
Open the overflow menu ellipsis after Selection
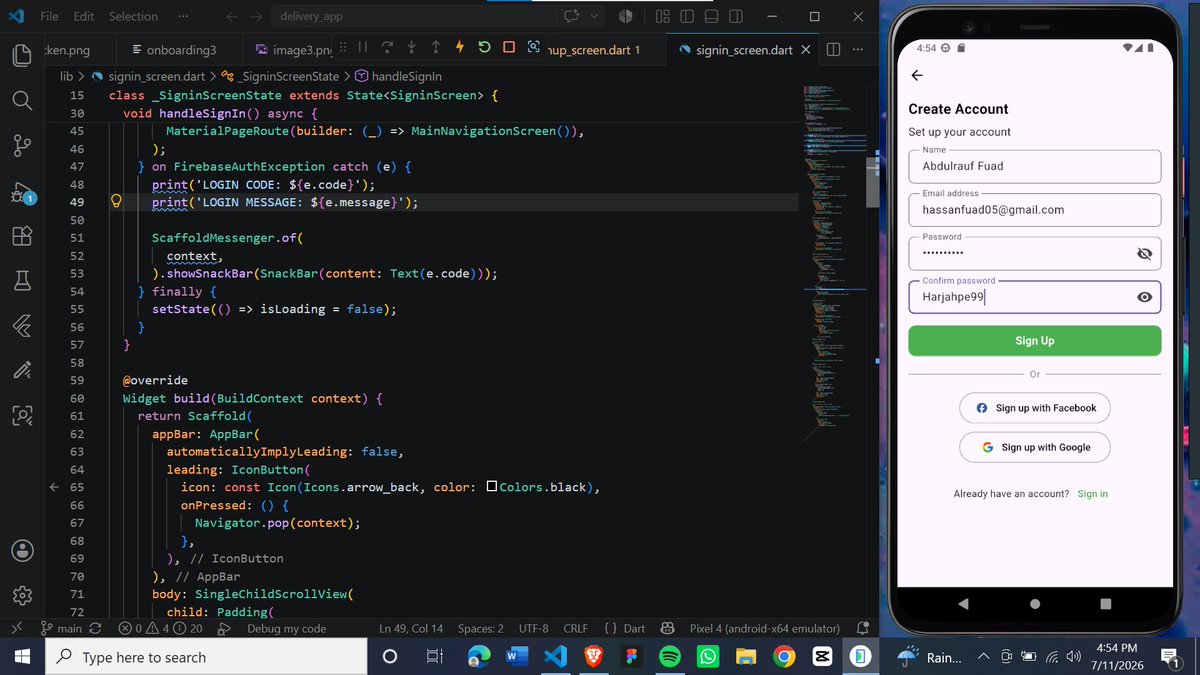click(182, 16)
